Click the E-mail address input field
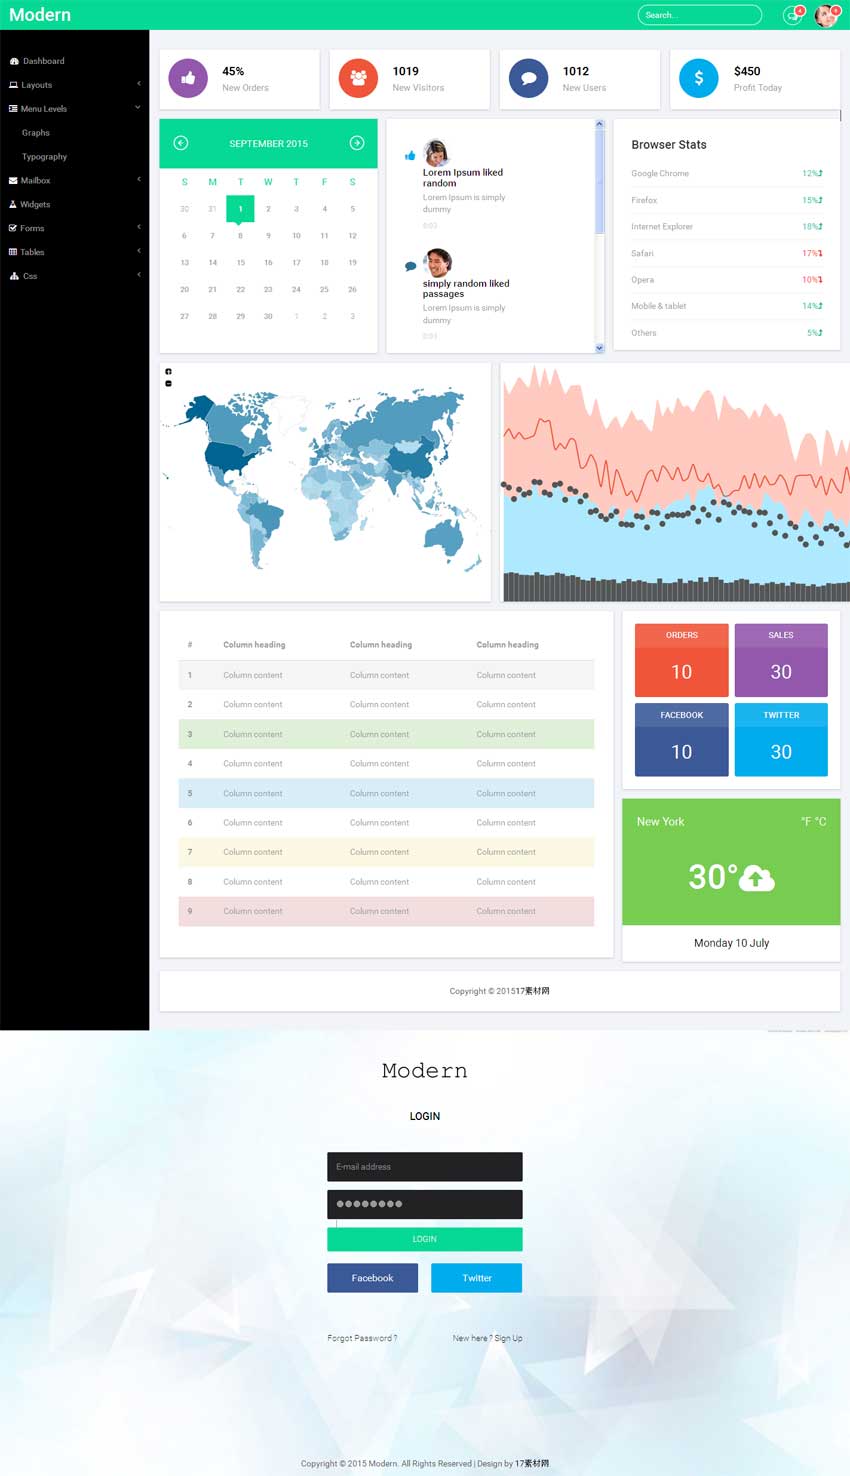The height and width of the screenshot is (1476, 850). click(424, 1167)
